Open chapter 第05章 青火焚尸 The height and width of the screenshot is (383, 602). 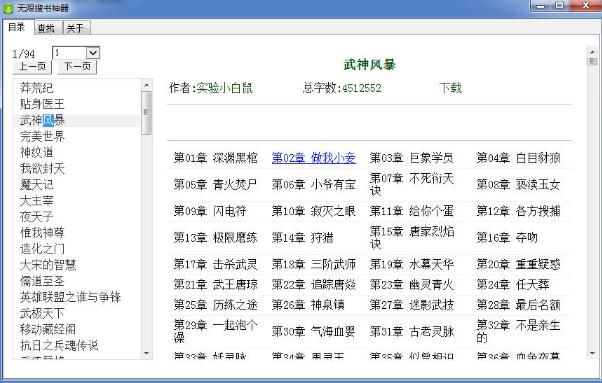click(215, 185)
